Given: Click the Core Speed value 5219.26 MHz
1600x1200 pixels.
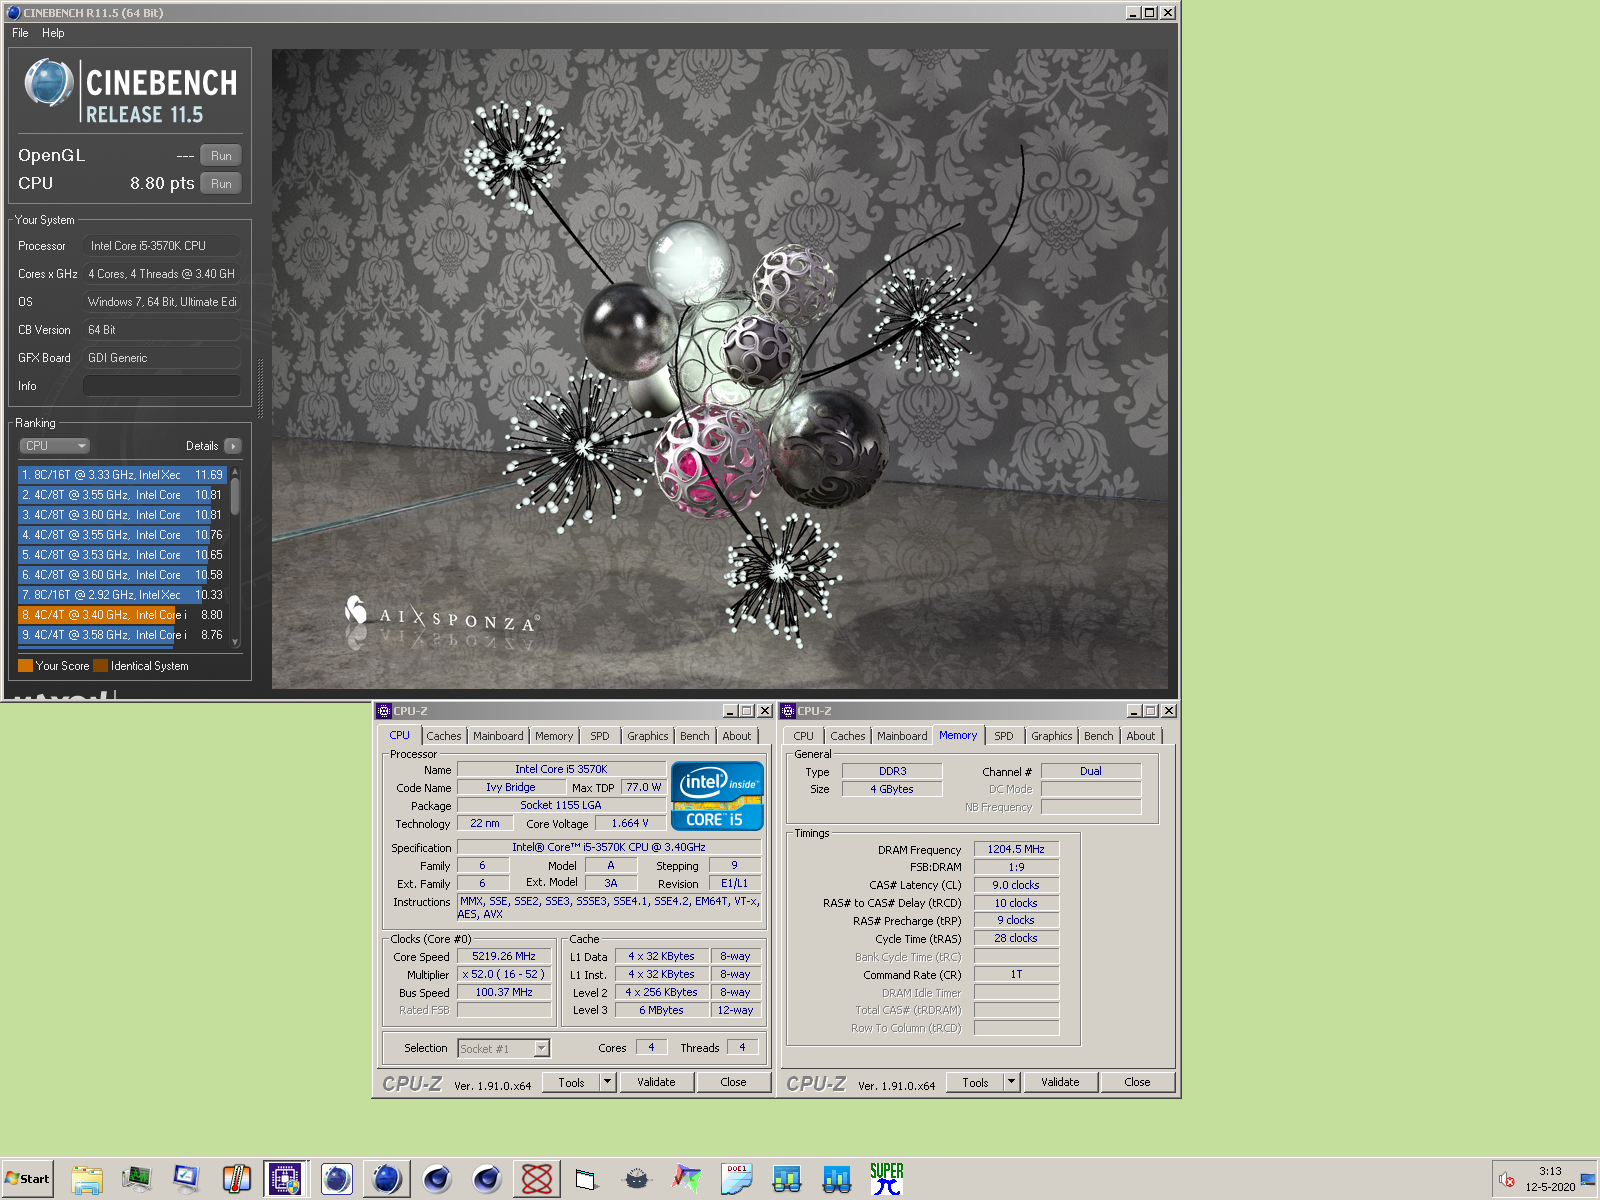Looking at the screenshot, I should 504,956.
